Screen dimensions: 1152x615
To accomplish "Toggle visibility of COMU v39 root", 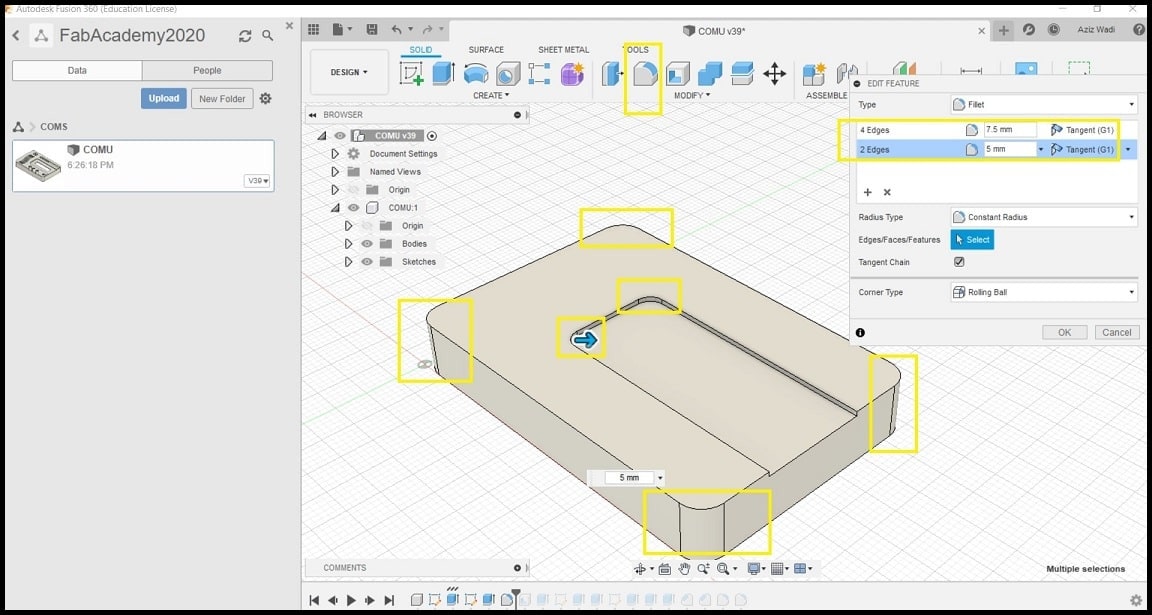I will click(x=339, y=136).
